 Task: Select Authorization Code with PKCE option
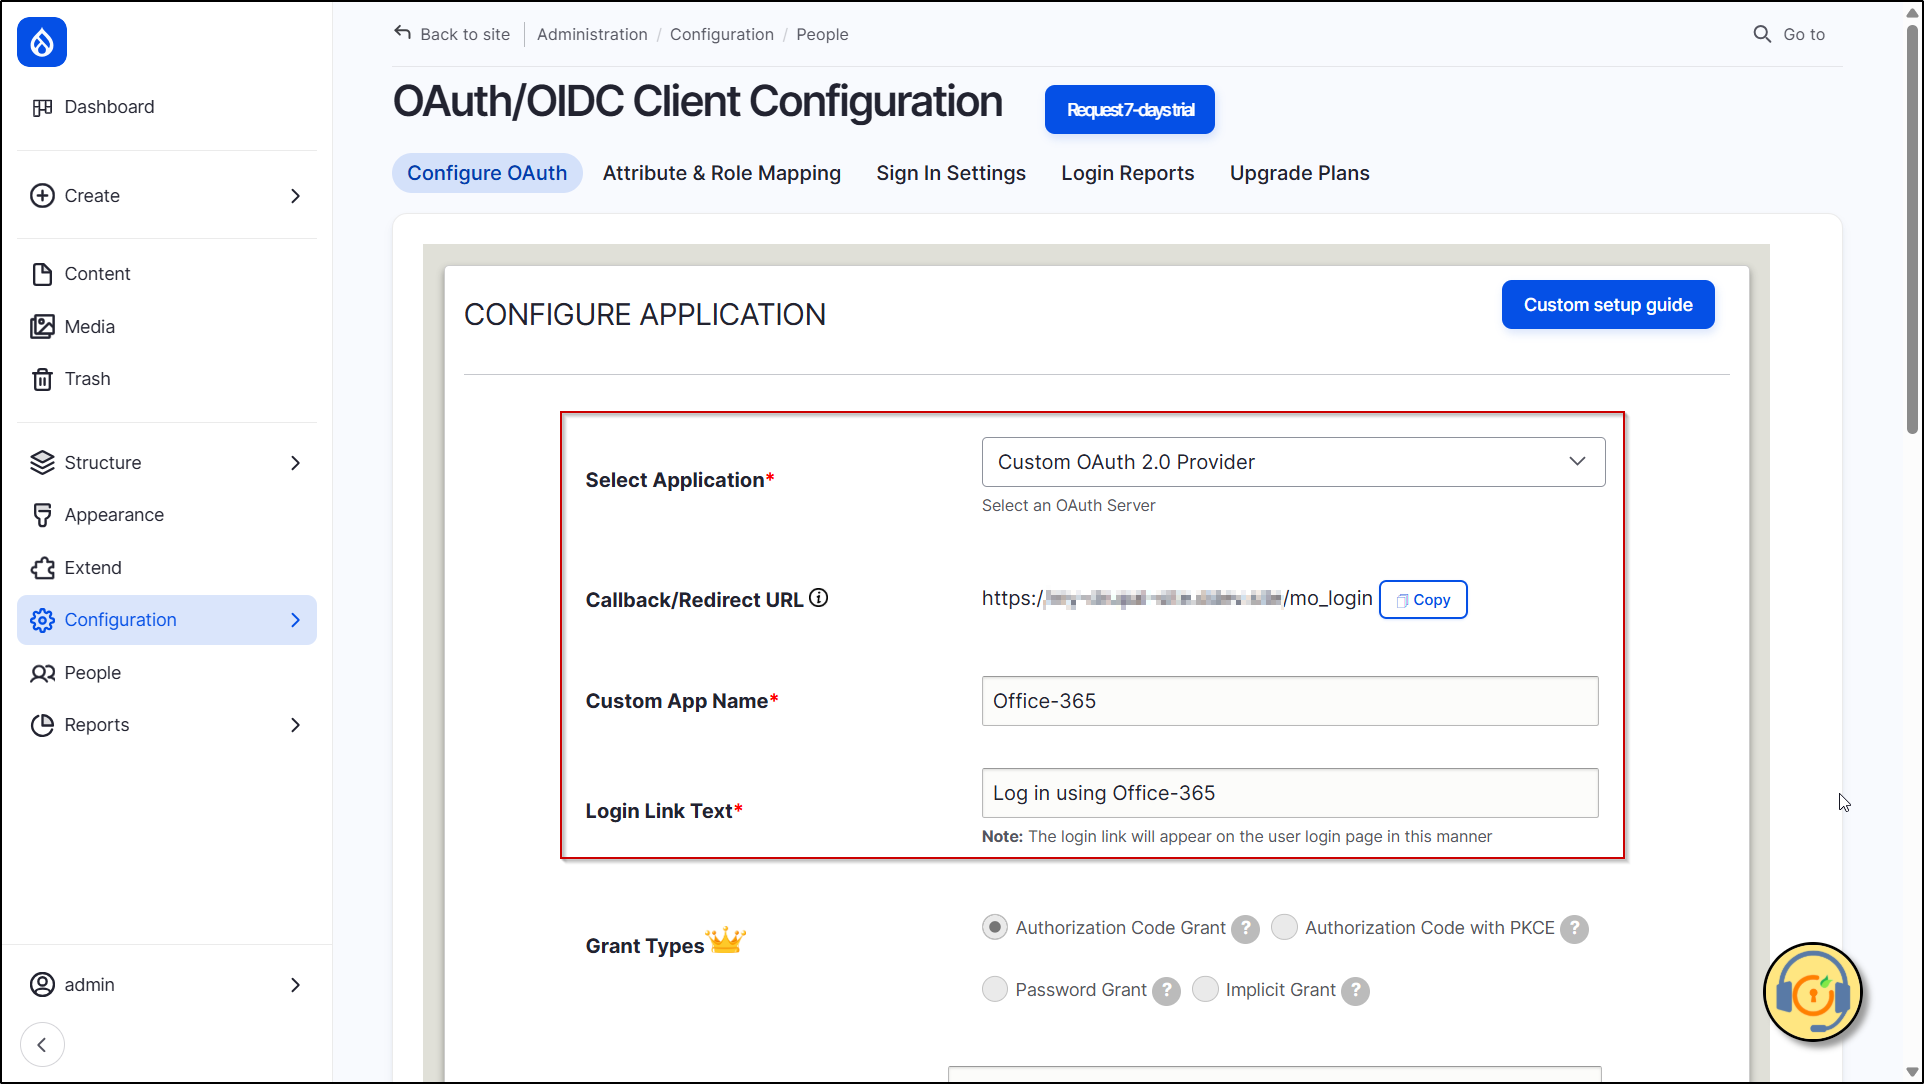(1284, 928)
